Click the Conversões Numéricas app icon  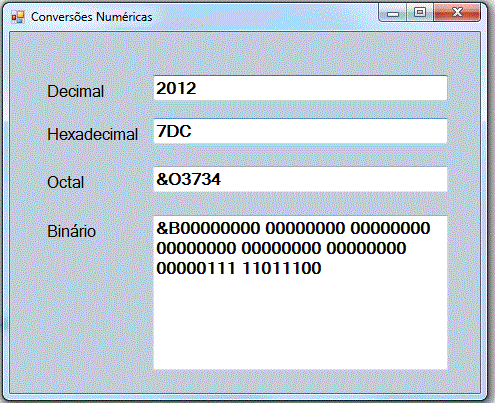pyautogui.click(x=18, y=17)
